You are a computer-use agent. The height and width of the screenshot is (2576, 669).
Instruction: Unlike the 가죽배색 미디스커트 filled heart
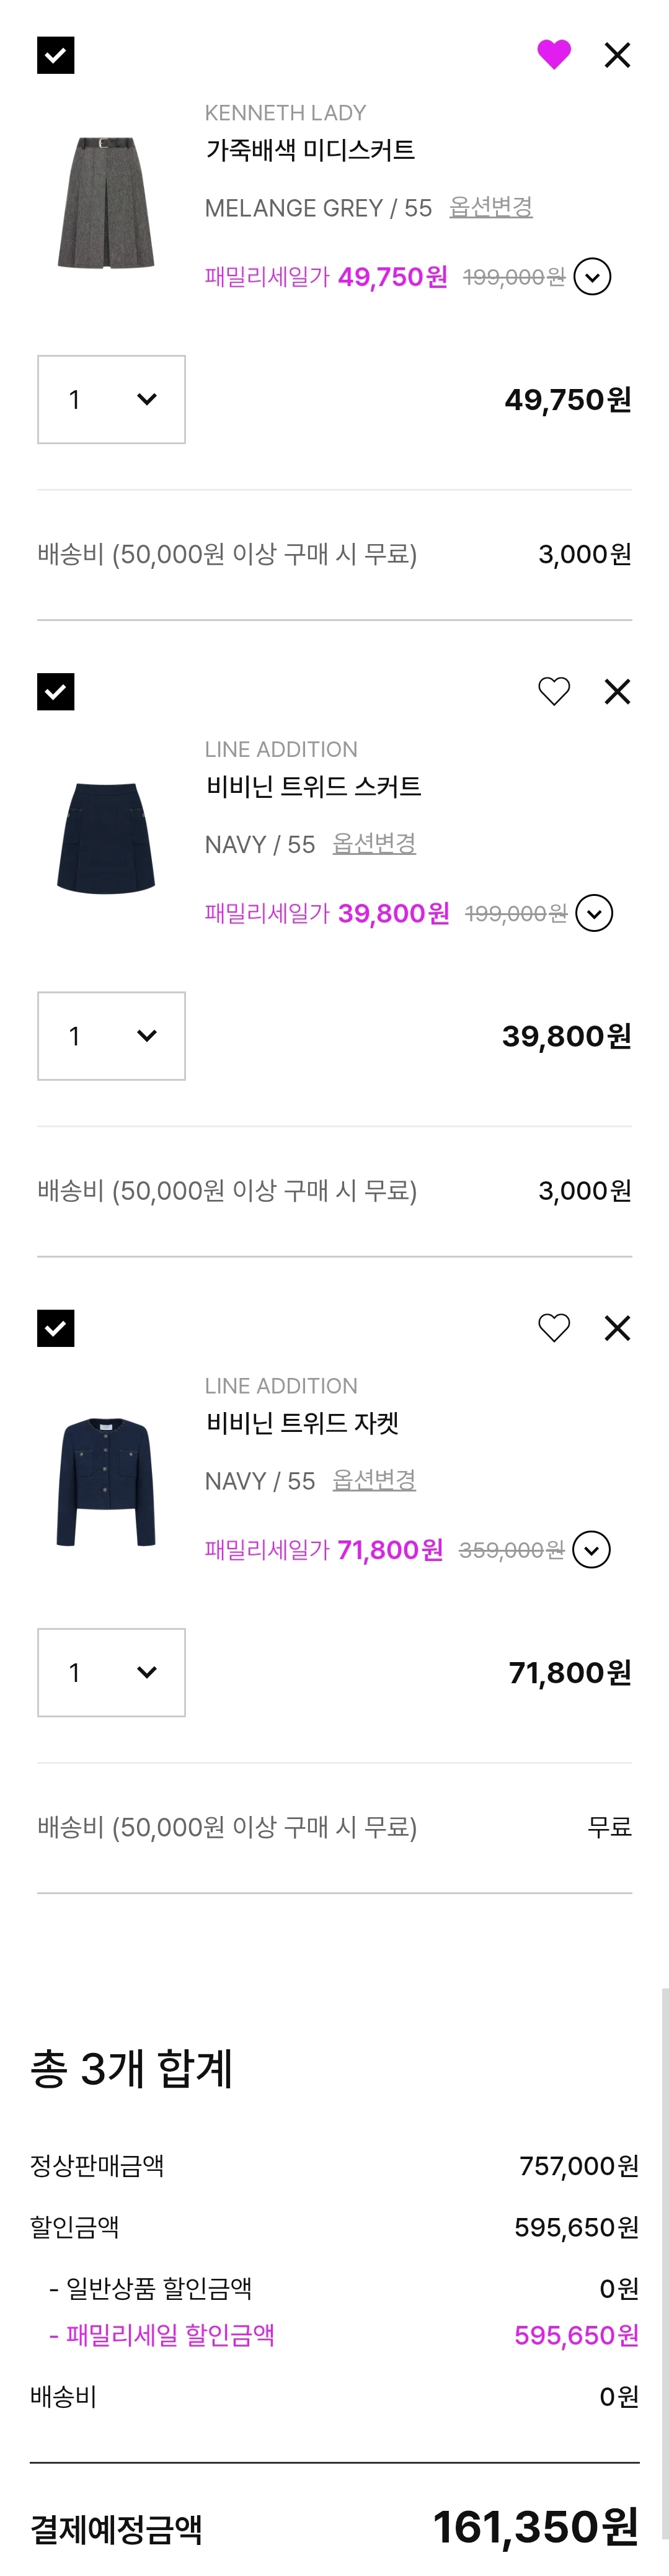click(554, 55)
